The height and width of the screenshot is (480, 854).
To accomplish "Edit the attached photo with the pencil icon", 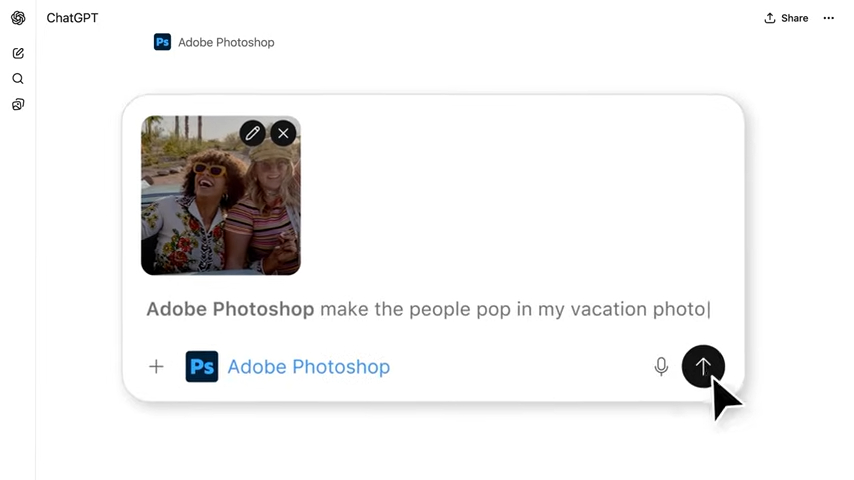I will 253,133.
